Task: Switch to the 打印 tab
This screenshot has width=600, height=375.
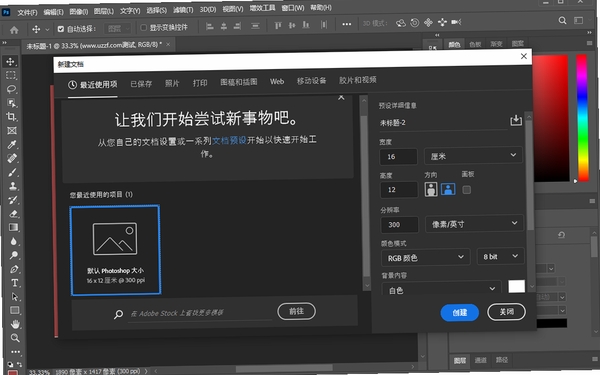Action: [x=200, y=83]
